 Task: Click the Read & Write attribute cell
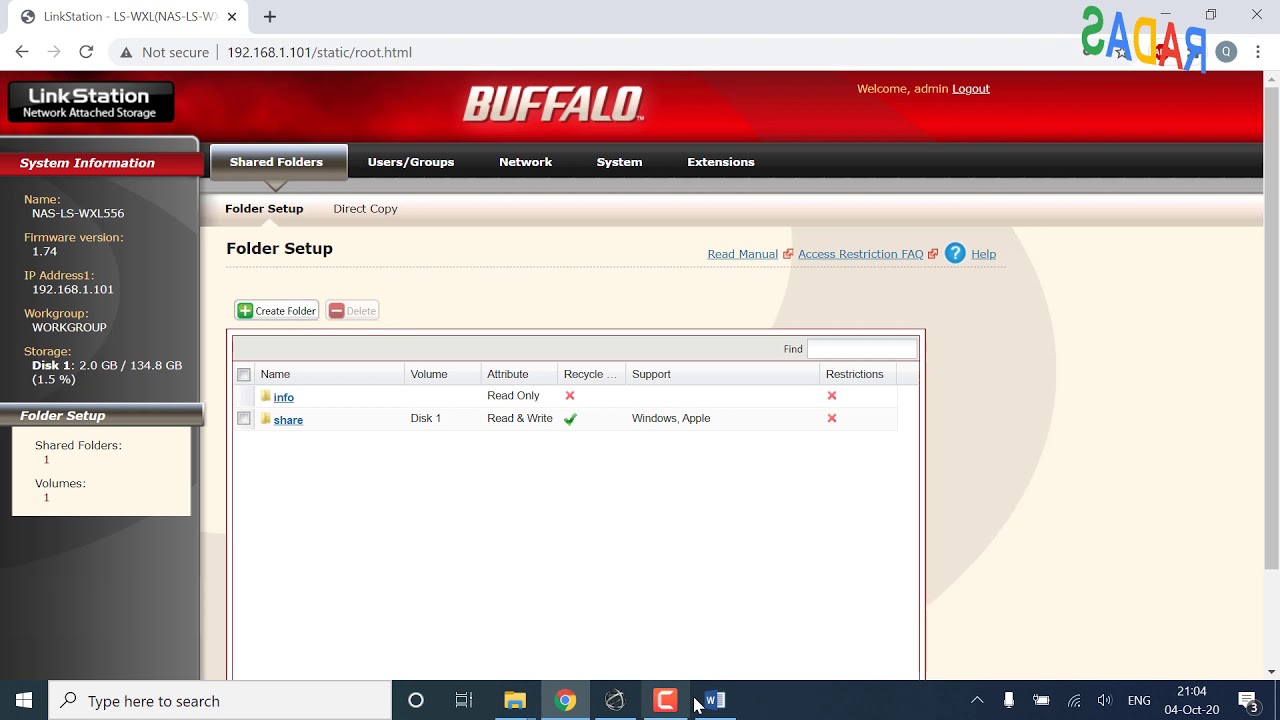pyautogui.click(x=520, y=419)
